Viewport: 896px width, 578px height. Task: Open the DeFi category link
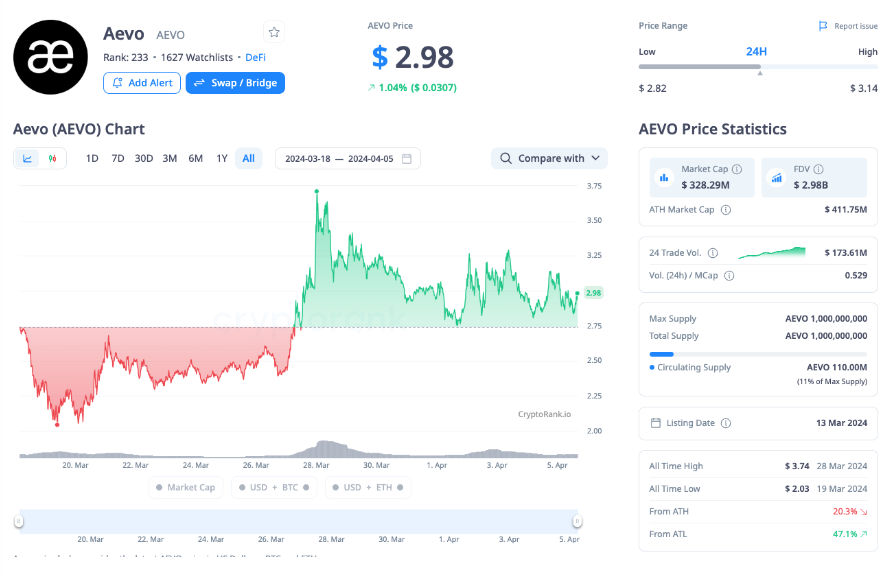click(255, 57)
